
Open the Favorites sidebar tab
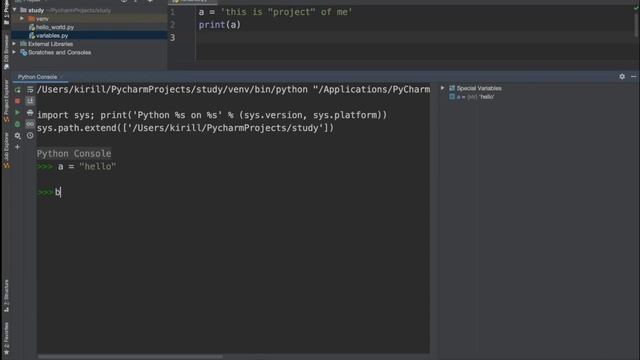coord(6,338)
